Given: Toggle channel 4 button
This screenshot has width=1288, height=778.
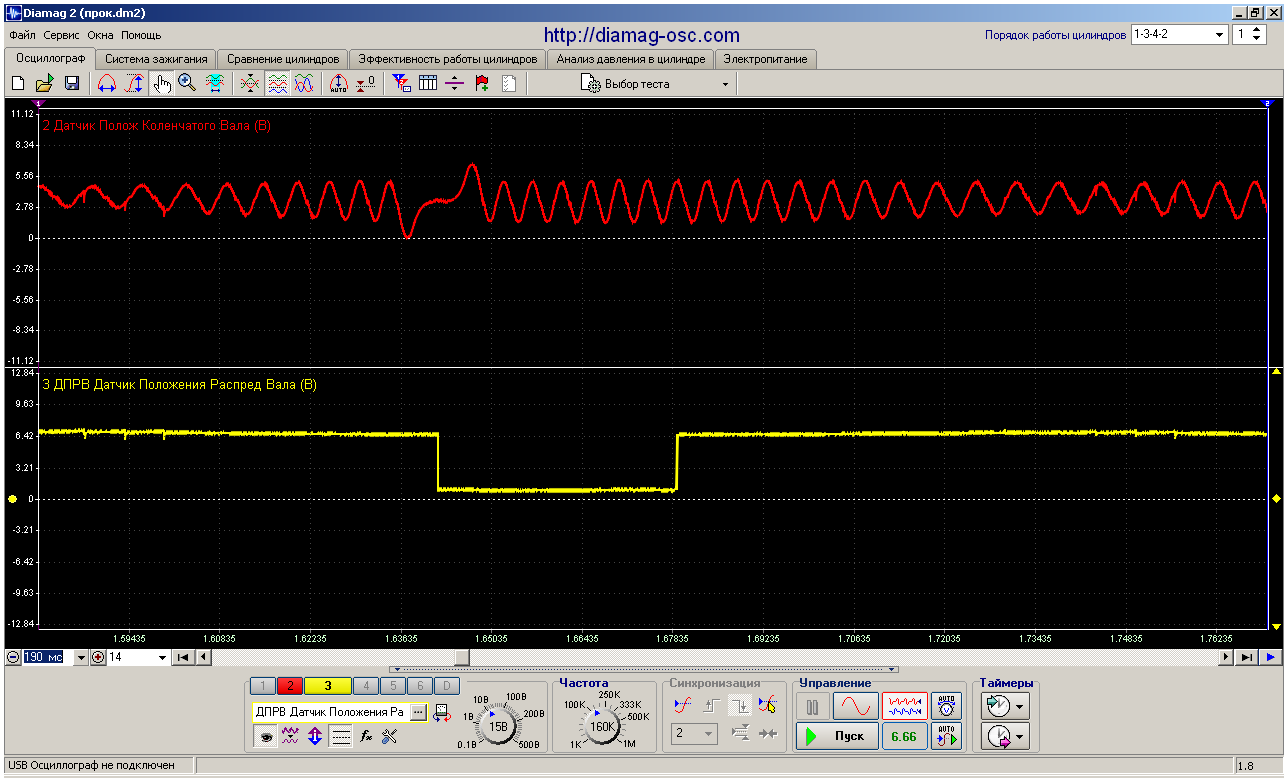Looking at the screenshot, I should [366, 685].
